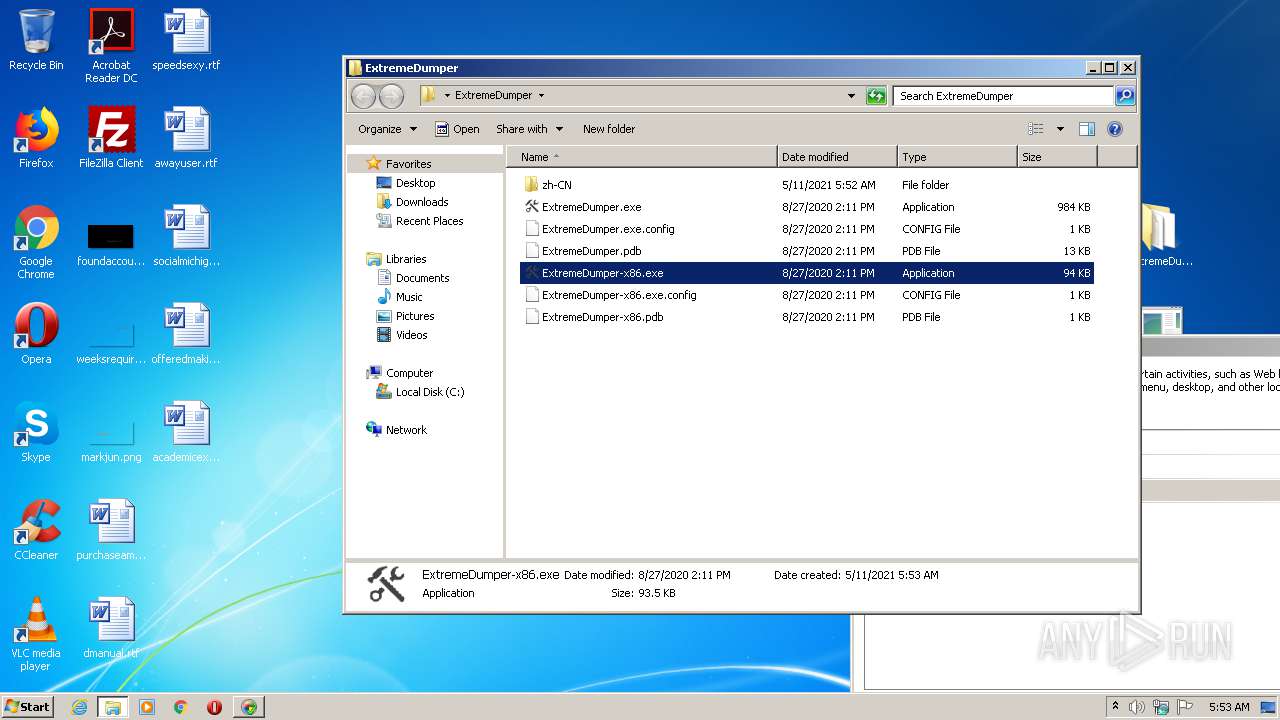Launch the Google Chrome desktop shortcut
This screenshot has width=1280, height=720.
pos(36,242)
